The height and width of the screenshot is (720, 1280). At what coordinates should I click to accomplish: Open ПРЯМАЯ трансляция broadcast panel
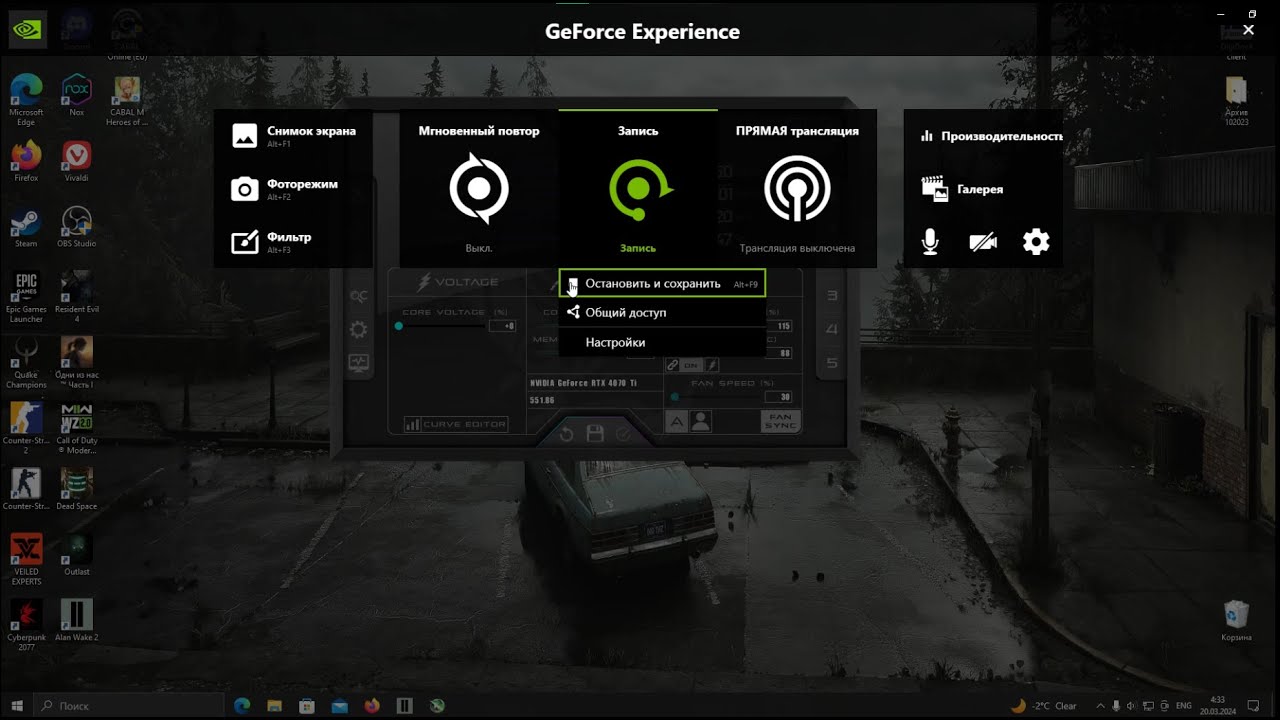[x=797, y=188]
